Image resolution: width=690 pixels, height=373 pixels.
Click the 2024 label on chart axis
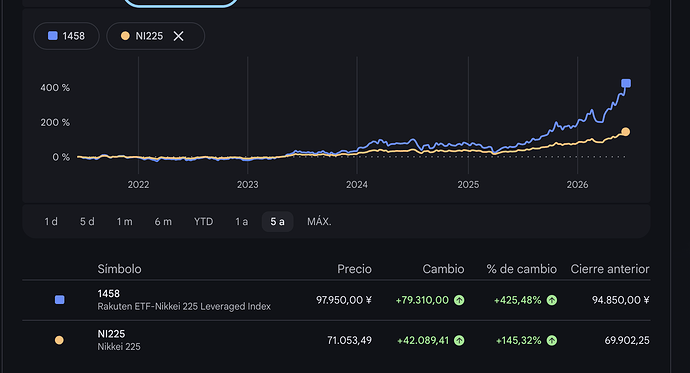(x=357, y=185)
